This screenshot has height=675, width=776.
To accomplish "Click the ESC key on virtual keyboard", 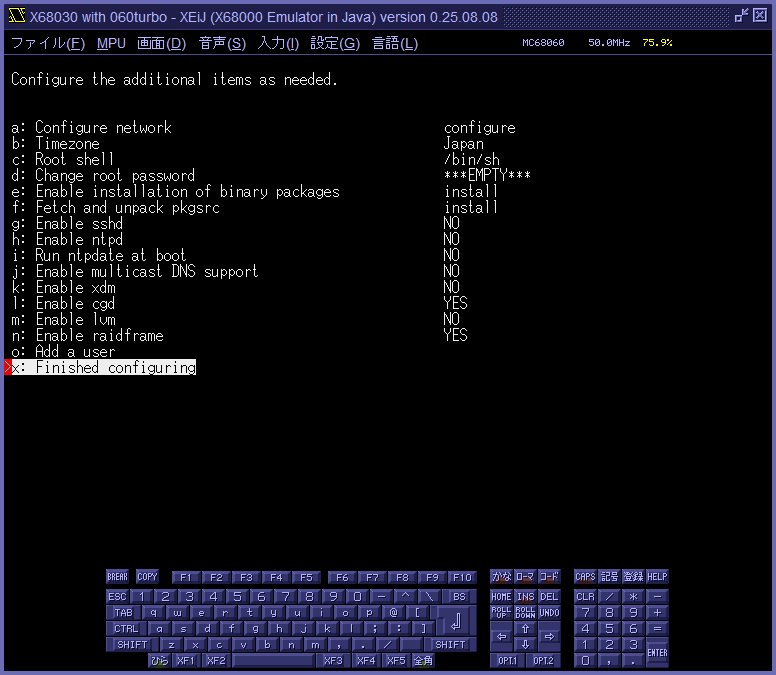I will coord(118,596).
